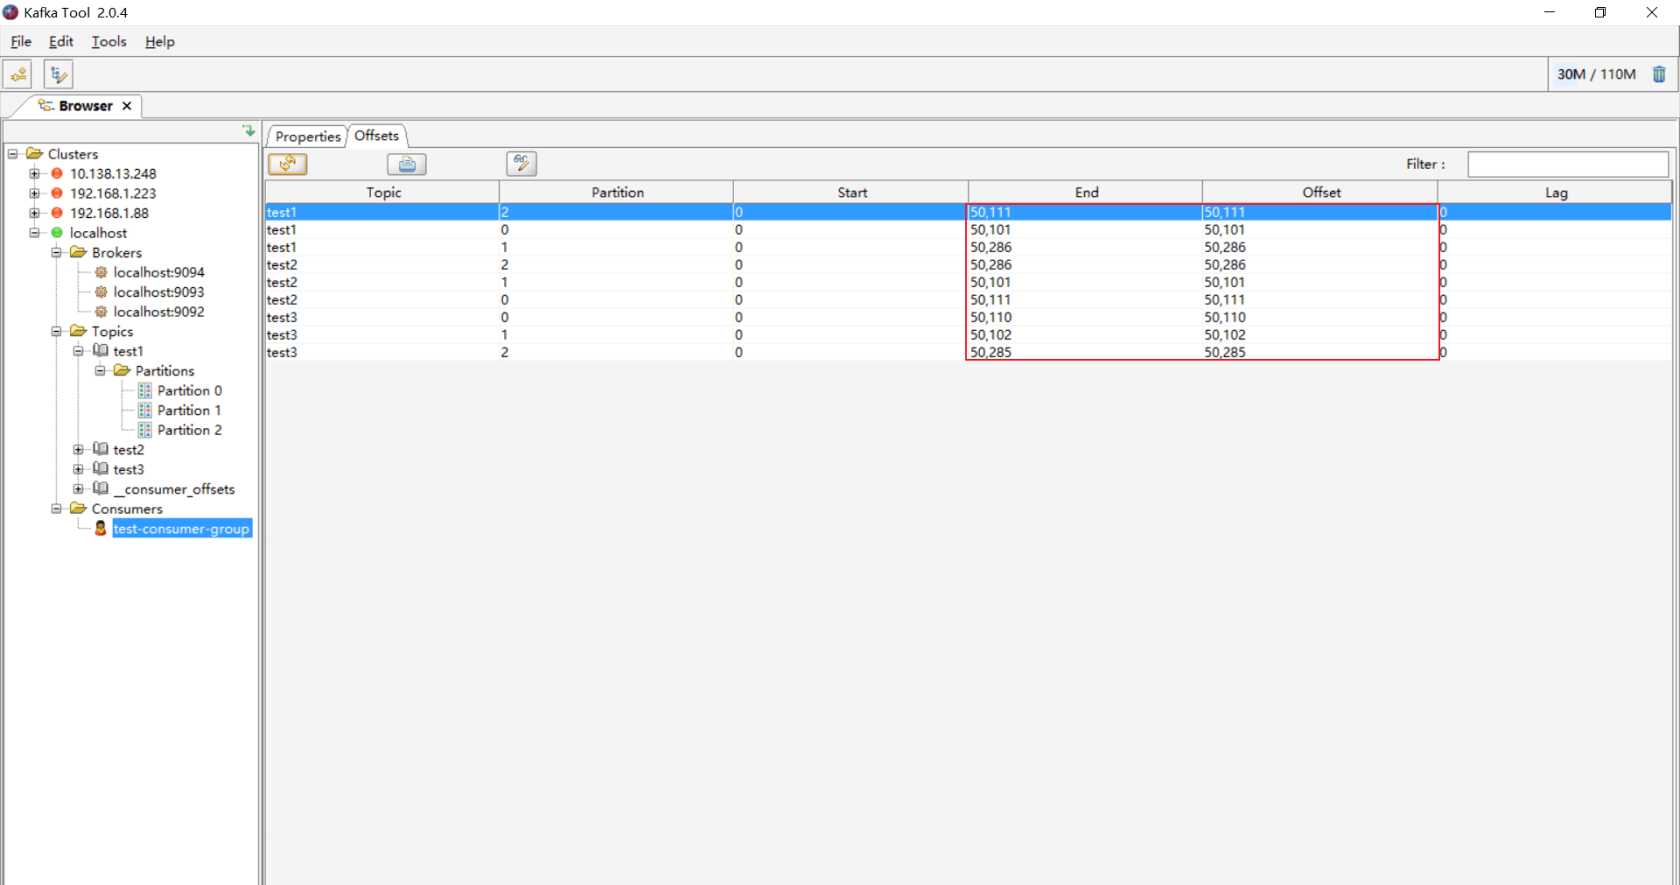
Task: Collapse the Topics folder
Action: pyautogui.click(x=57, y=331)
